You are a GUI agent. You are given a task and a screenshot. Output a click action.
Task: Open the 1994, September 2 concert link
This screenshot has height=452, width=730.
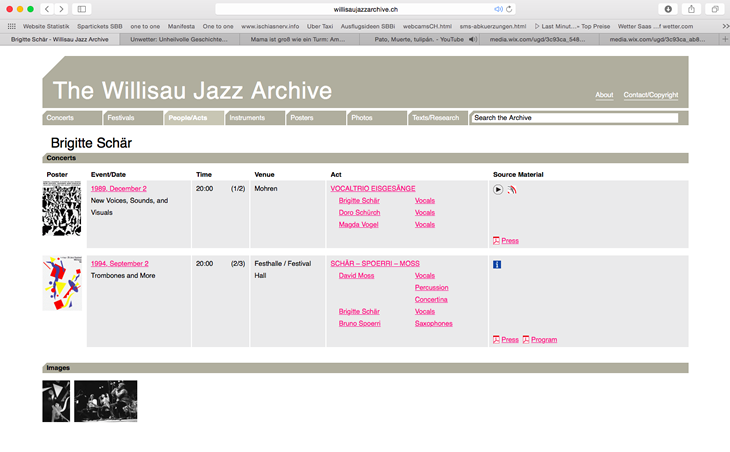(x=120, y=263)
